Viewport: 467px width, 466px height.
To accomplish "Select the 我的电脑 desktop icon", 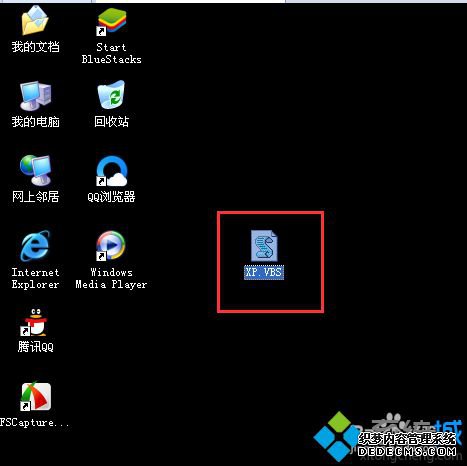I will coord(35,96).
